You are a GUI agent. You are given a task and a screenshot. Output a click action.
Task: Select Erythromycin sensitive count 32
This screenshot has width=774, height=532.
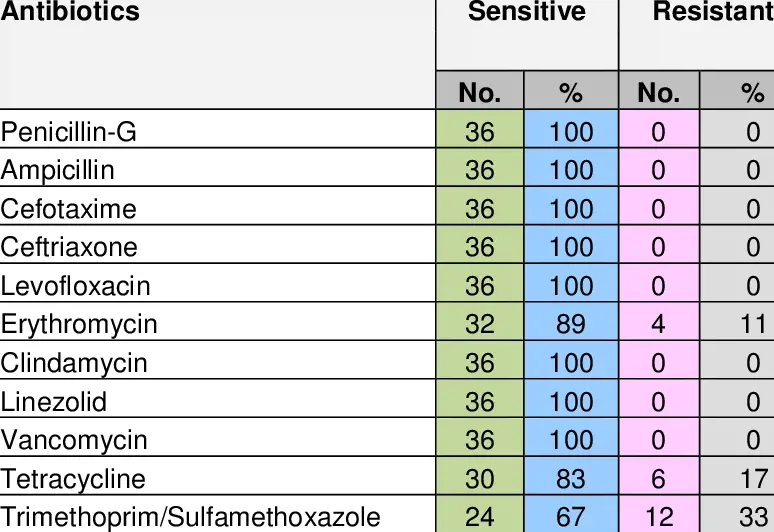[x=480, y=324]
